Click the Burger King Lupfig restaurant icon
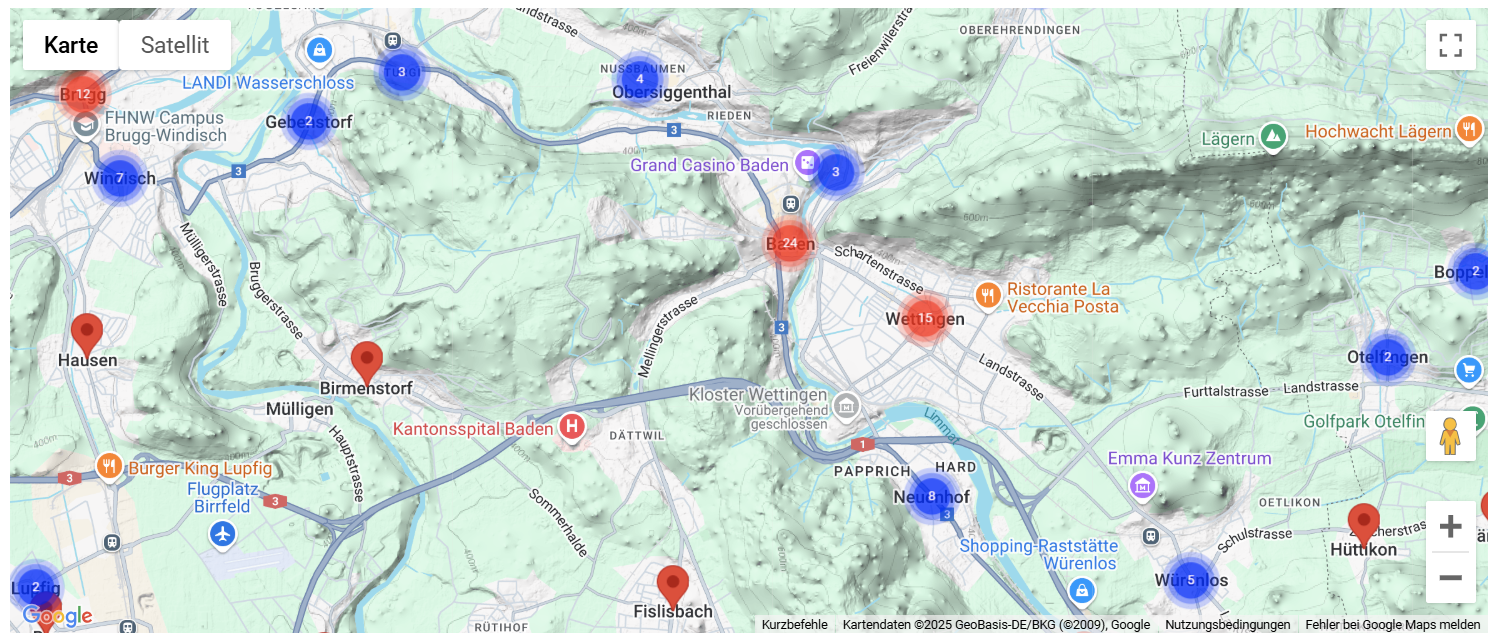 pyautogui.click(x=110, y=465)
